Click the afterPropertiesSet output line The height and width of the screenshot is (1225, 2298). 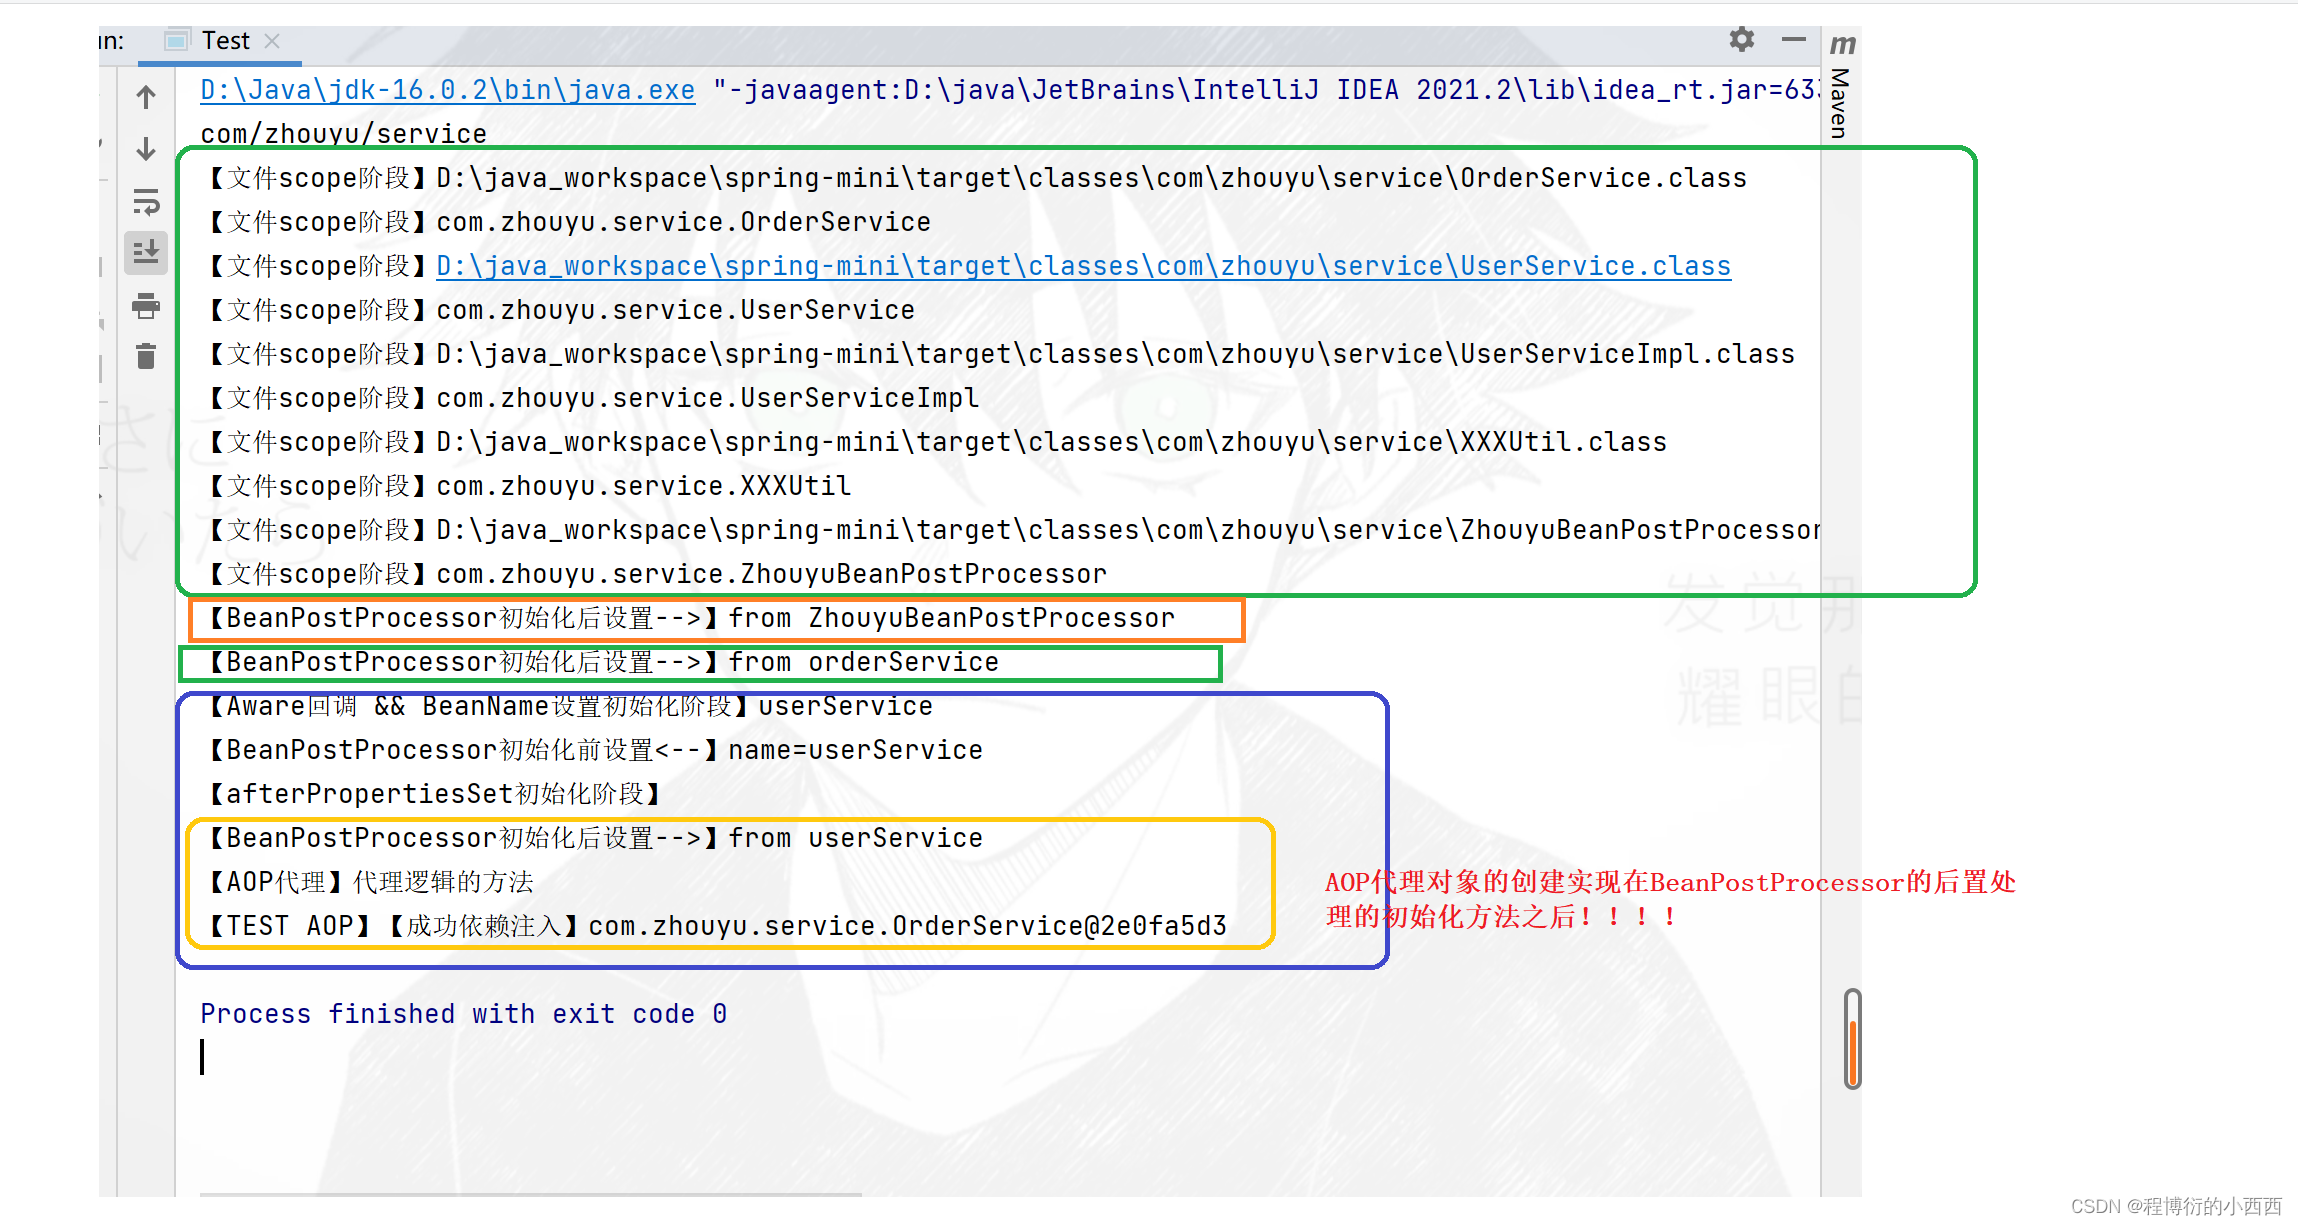[x=434, y=794]
